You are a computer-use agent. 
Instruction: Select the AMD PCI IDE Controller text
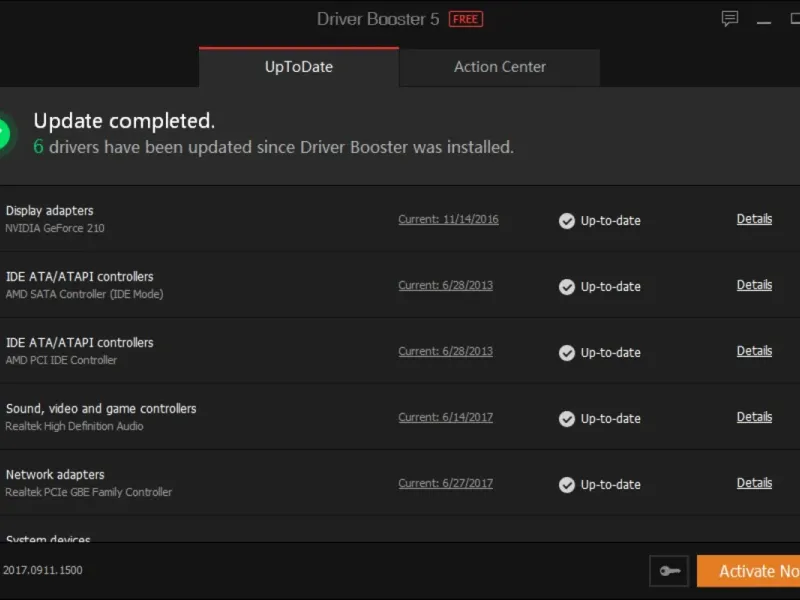point(61,360)
